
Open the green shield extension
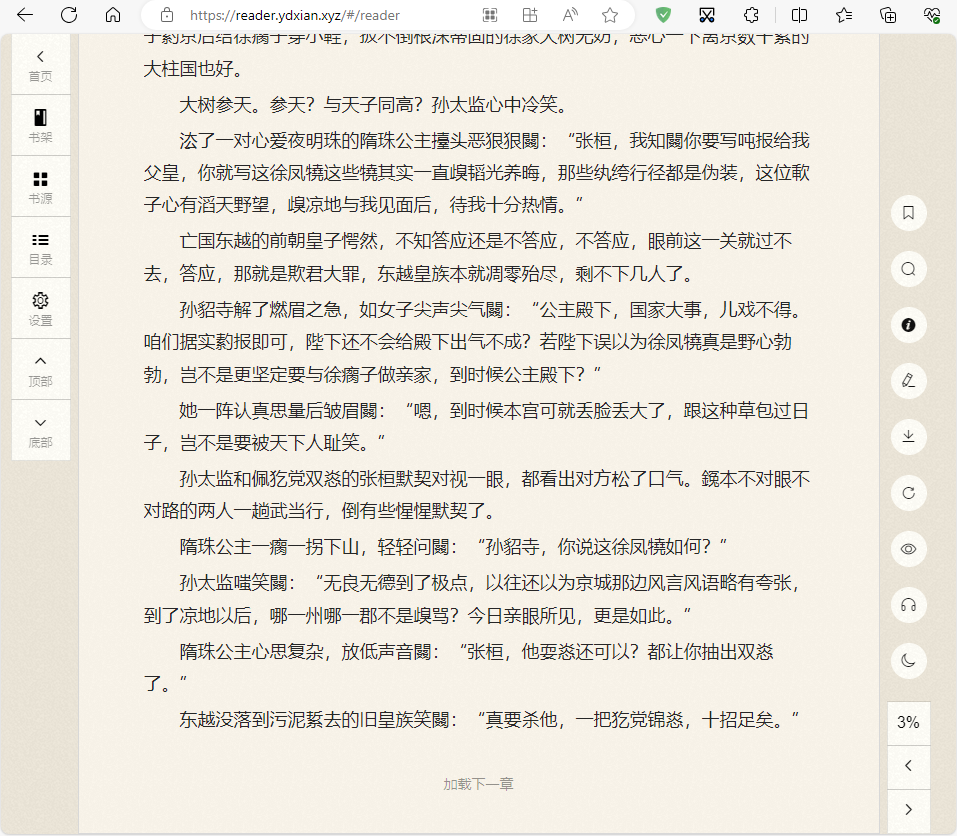coord(663,15)
